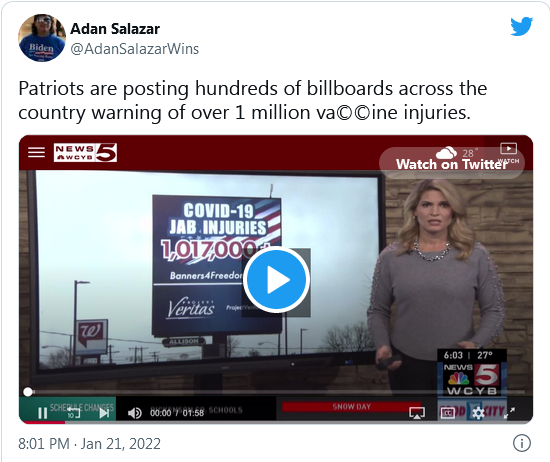Pause the video with the pause icon
This screenshot has width=550, height=462.
pos(42,413)
